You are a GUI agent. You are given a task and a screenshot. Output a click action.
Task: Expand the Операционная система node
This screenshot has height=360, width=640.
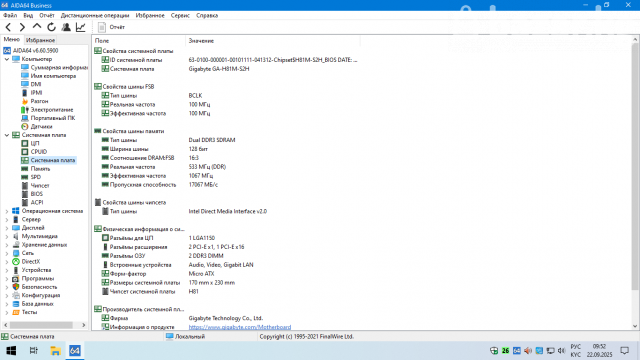coord(7,211)
